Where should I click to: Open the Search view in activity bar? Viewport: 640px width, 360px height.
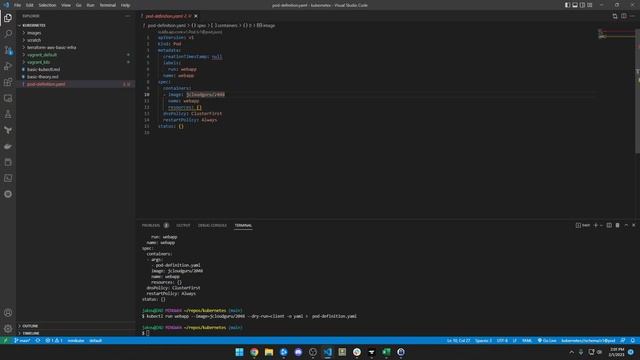click(8, 34)
